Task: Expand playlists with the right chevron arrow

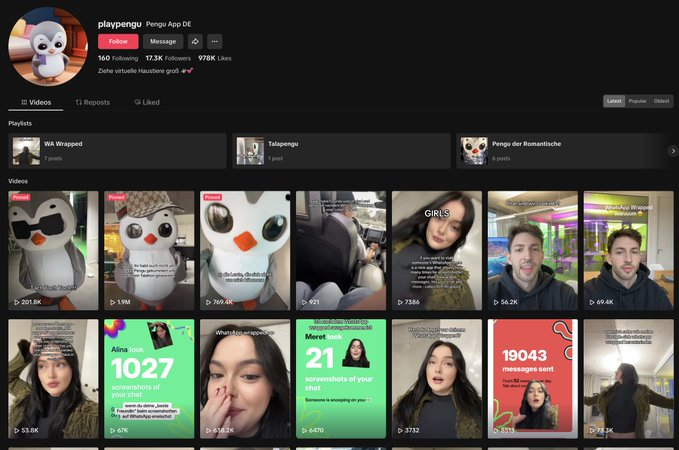Action: tap(673, 151)
